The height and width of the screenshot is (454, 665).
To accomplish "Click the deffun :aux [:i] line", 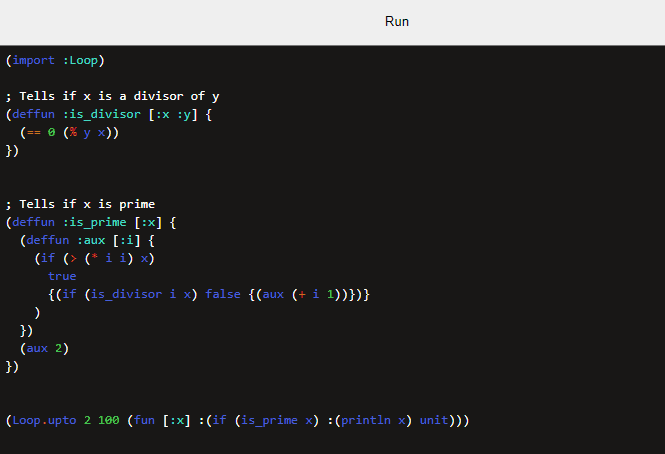I will 97,240.
